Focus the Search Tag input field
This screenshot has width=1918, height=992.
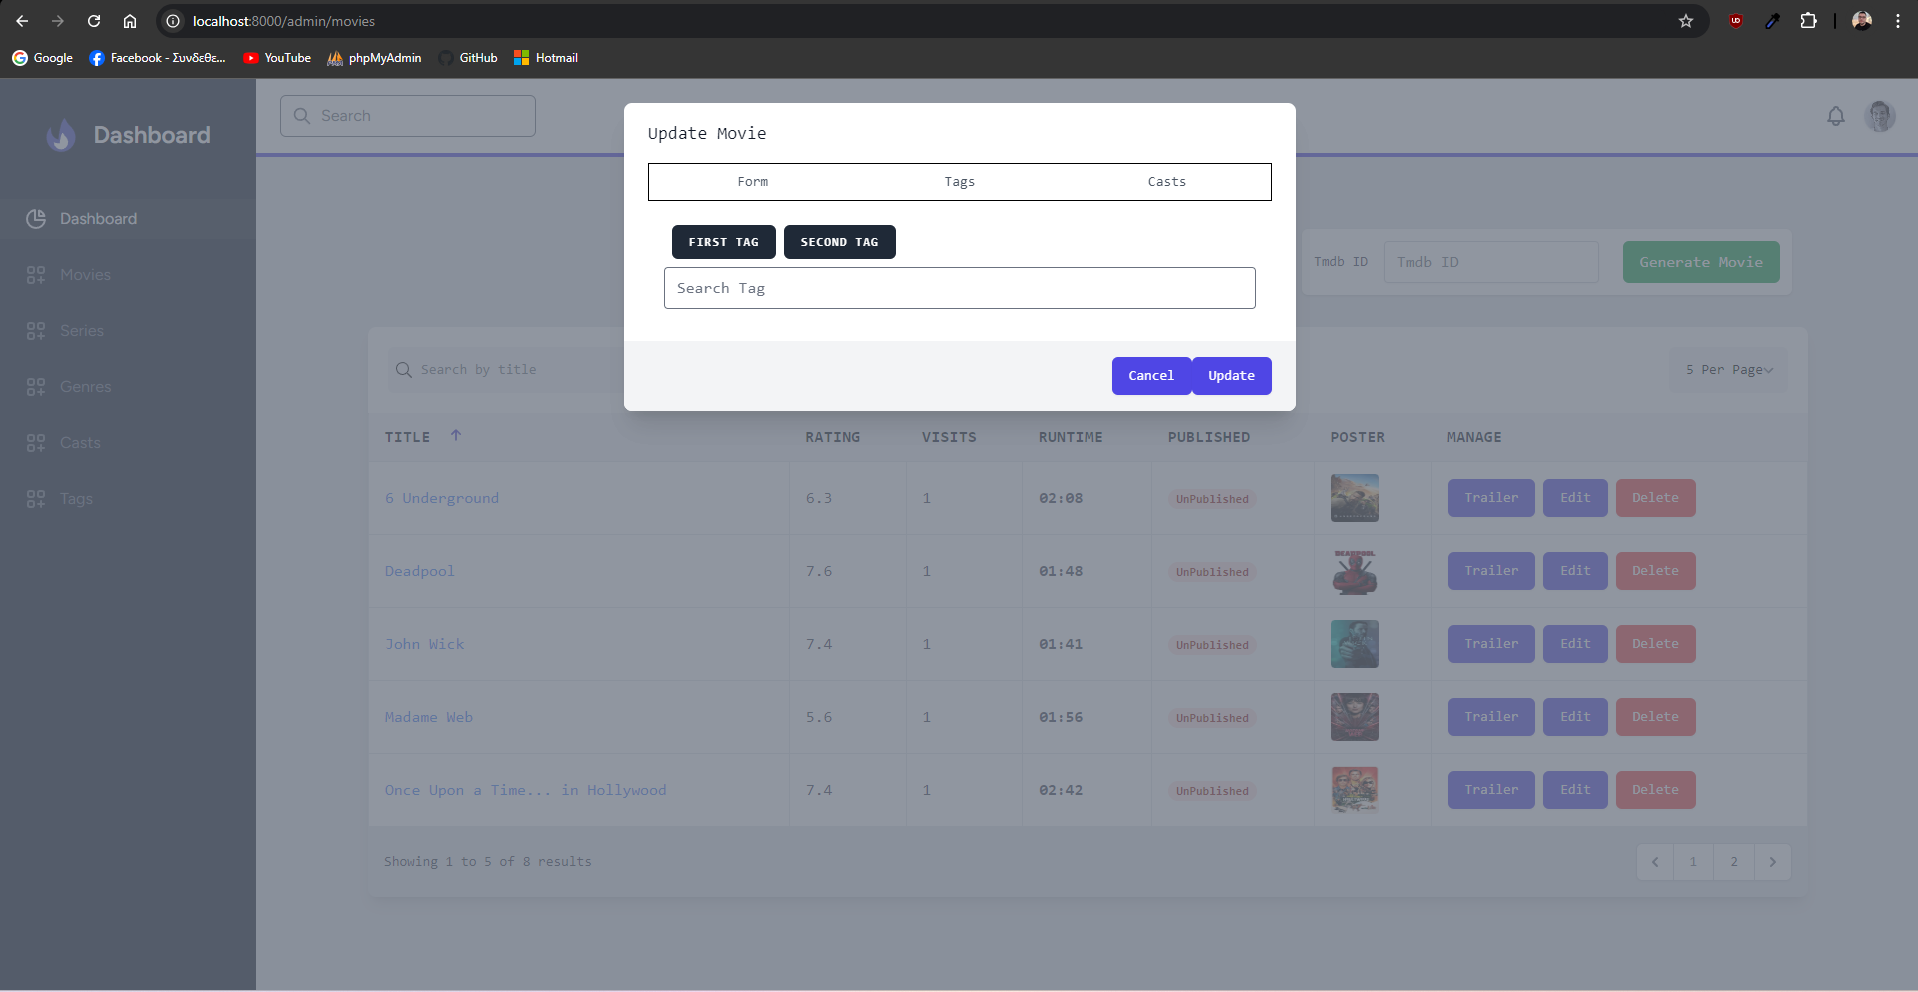959,288
